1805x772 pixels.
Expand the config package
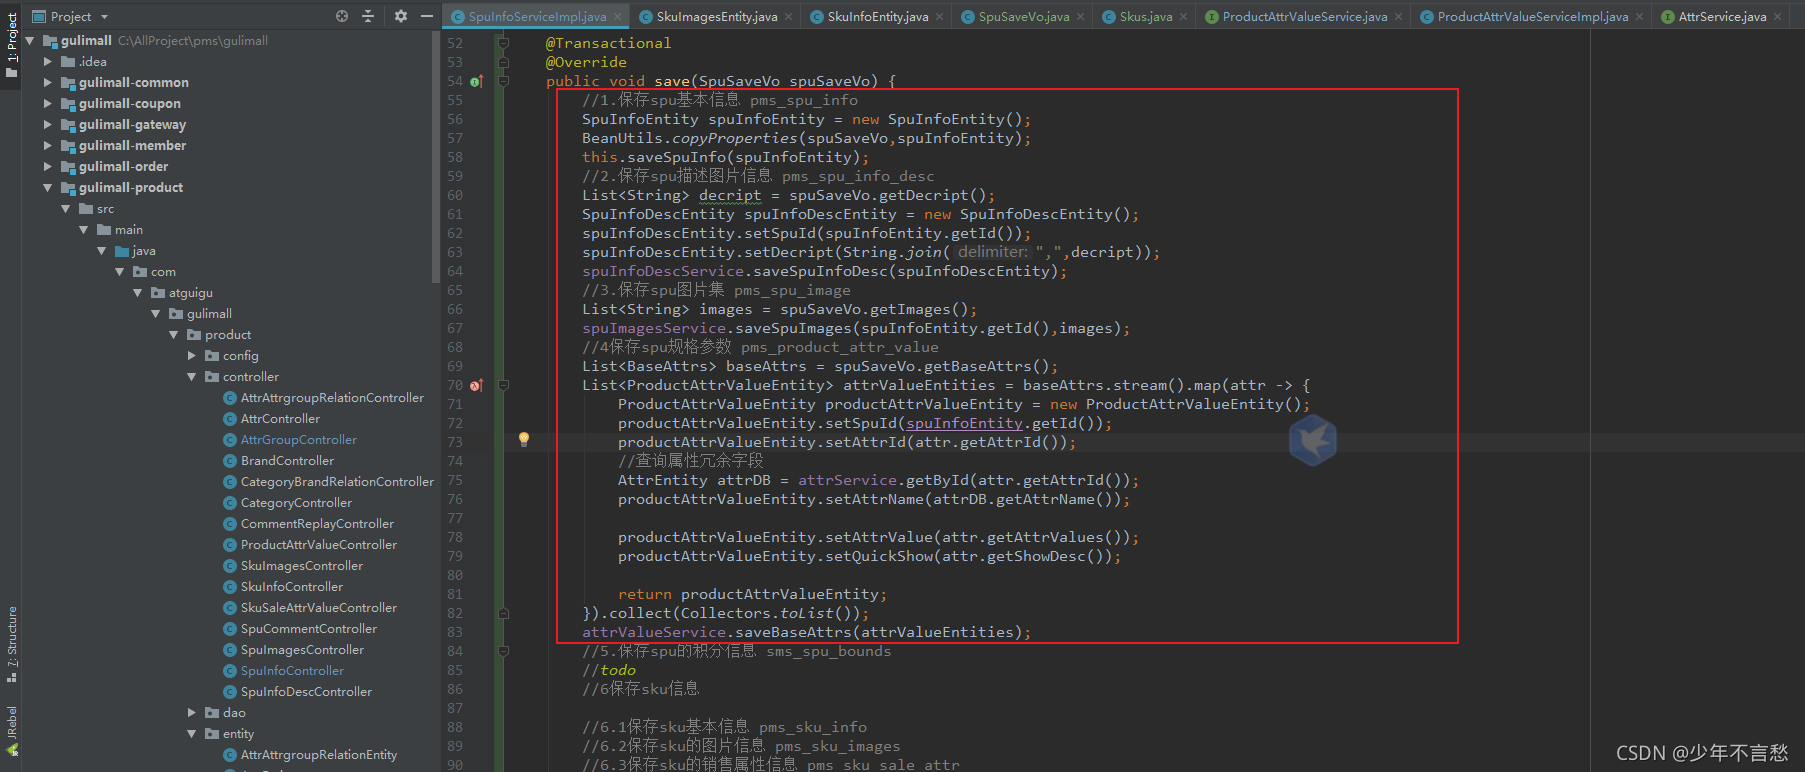coord(192,356)
